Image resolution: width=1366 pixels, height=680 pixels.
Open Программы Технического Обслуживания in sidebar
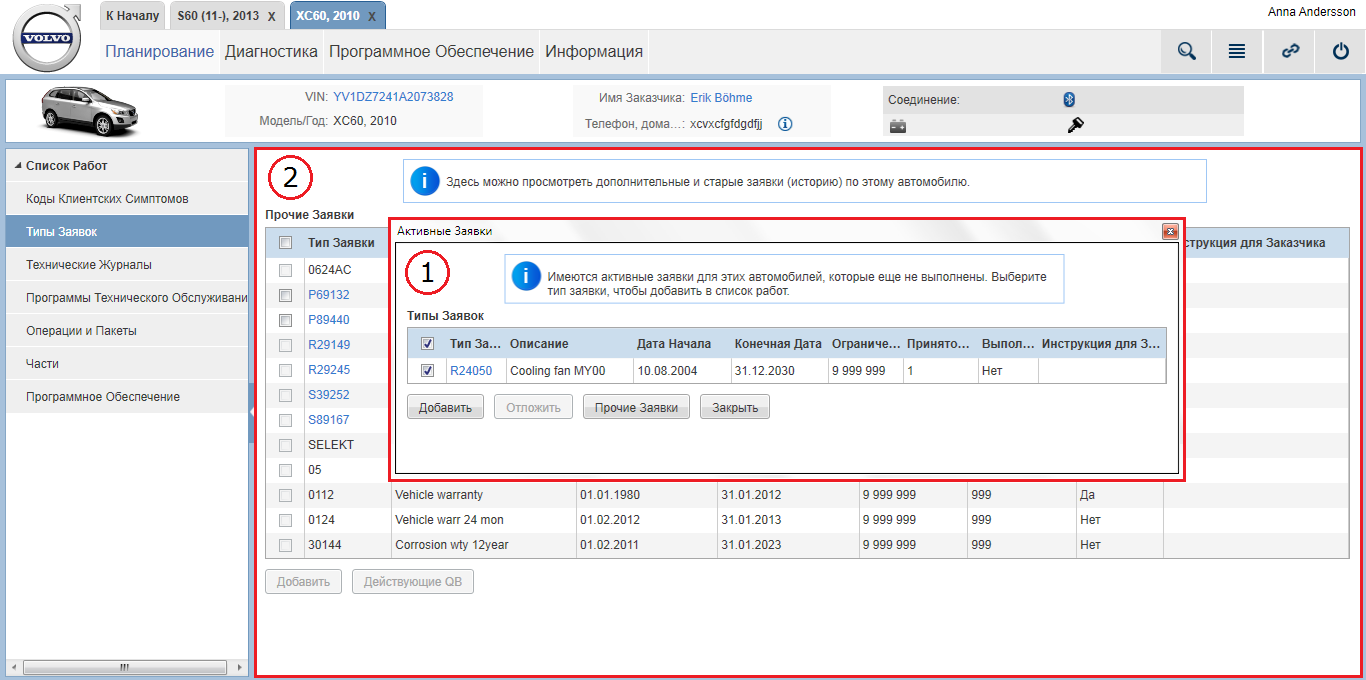[x=127, y=298]
